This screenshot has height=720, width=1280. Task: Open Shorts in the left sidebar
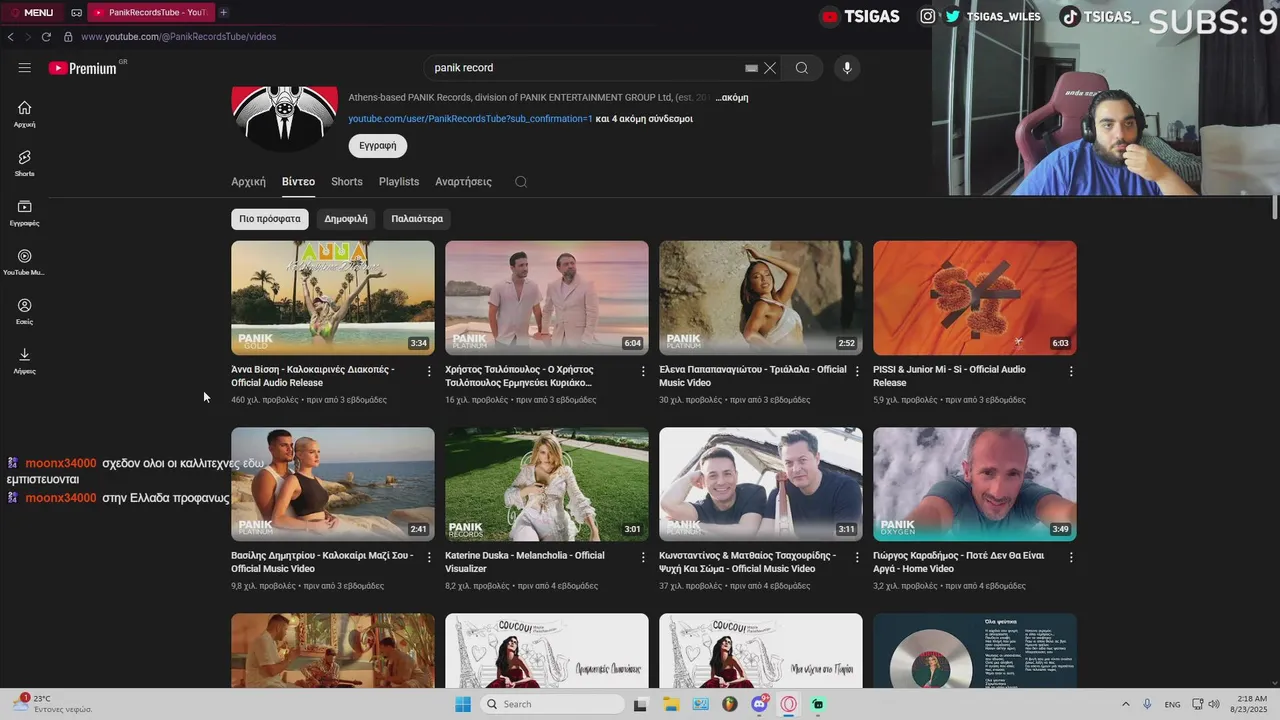[24, 164]
